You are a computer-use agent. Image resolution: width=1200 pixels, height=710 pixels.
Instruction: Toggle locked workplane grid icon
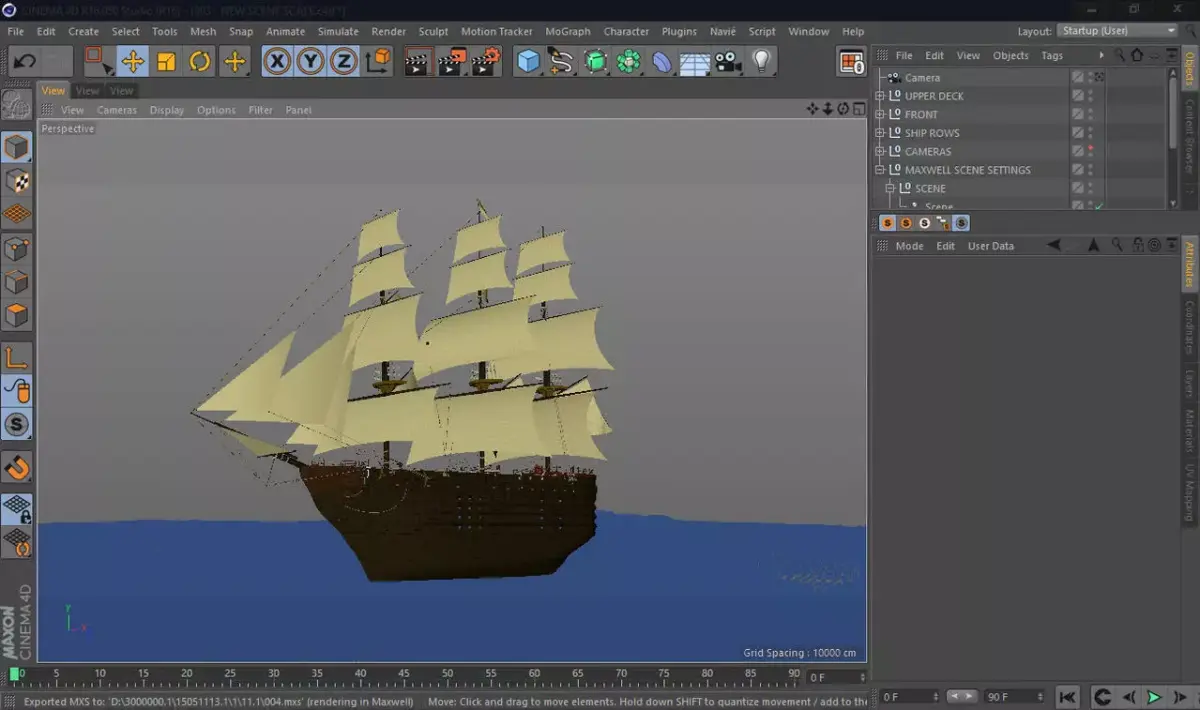click(x=16, y=509)
